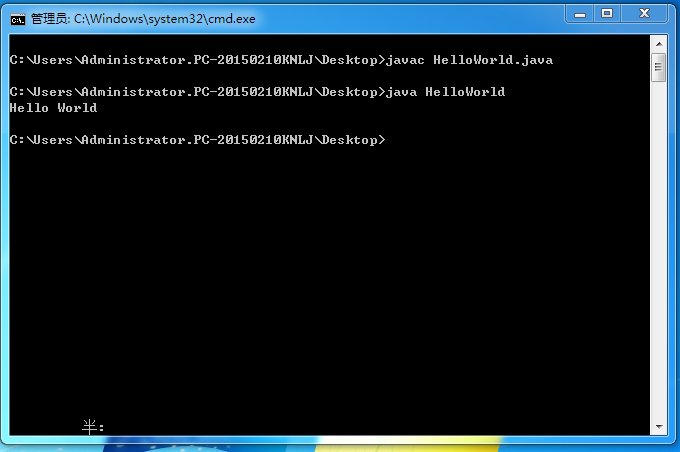Open the cmd.exe system menu icon
Screen dimensions: 680x452
[18, 19]
